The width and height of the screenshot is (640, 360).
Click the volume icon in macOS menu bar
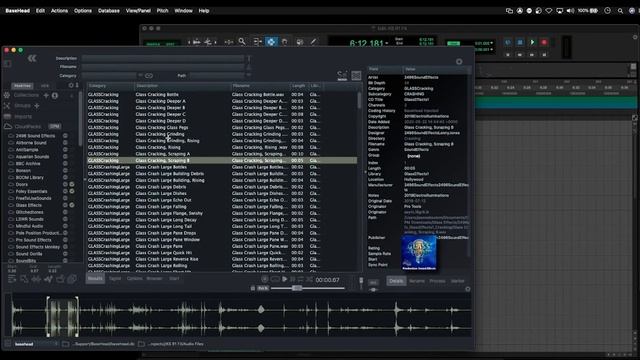point(570,11)
